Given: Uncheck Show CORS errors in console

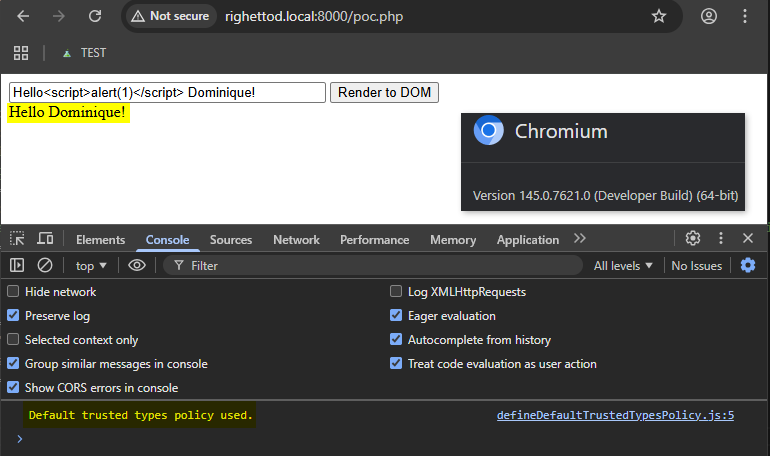Looking at the screenshot, I should click(13, 388).
